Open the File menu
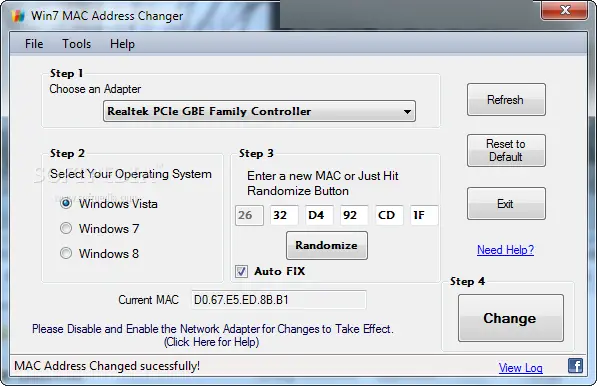Screen dimensions: 597x386 tap(34, 44)
